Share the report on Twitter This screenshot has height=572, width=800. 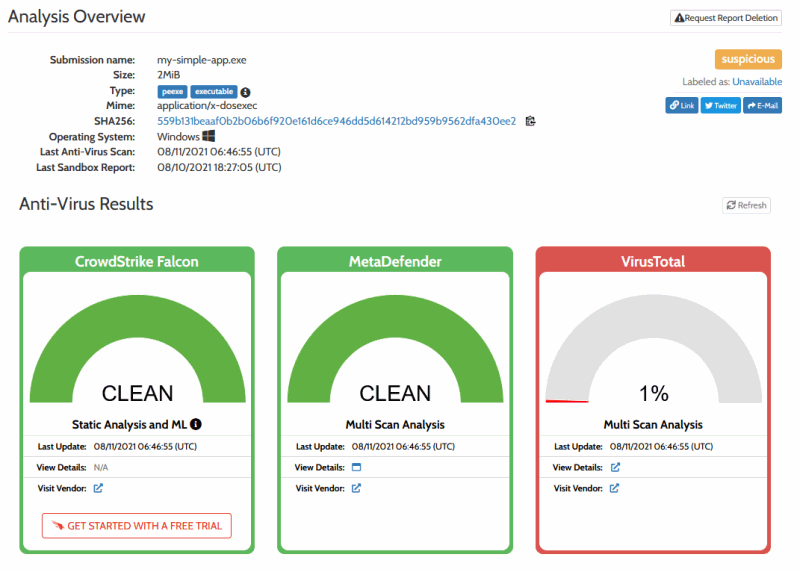click(x=720, y=106)
